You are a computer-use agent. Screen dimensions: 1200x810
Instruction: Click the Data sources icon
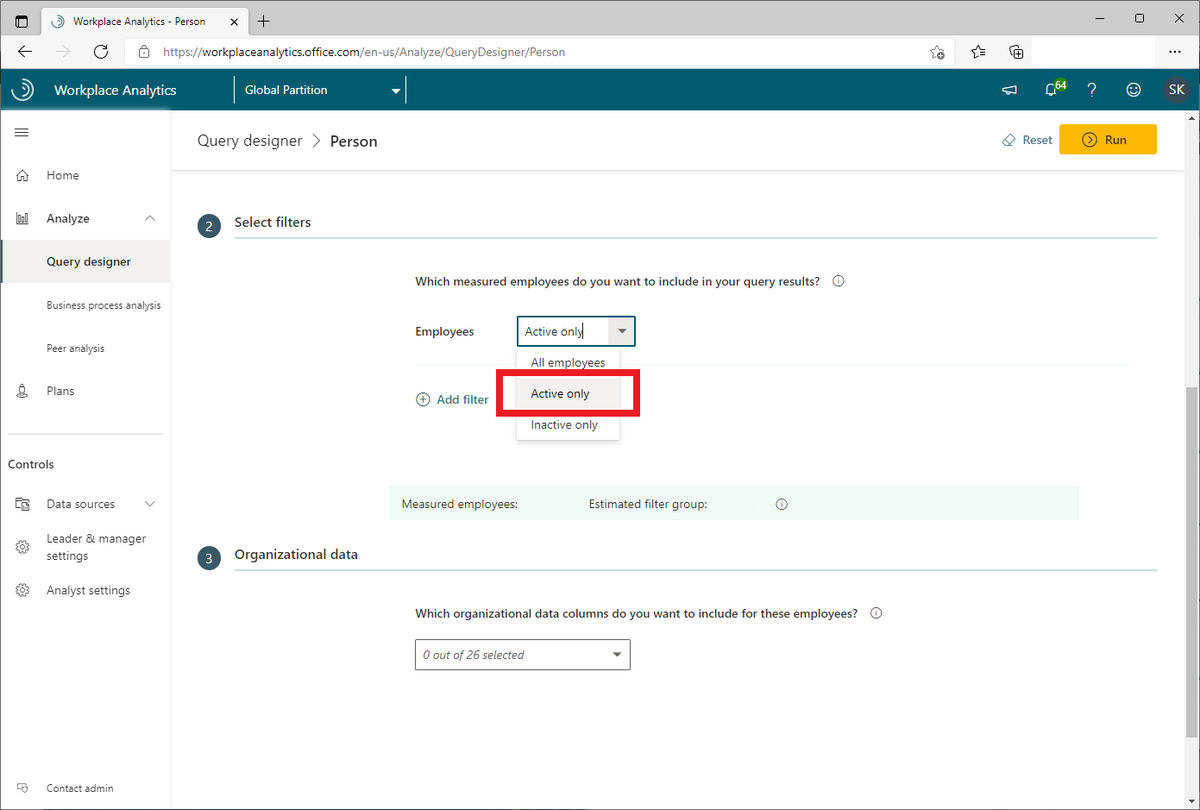pos(22,505)
